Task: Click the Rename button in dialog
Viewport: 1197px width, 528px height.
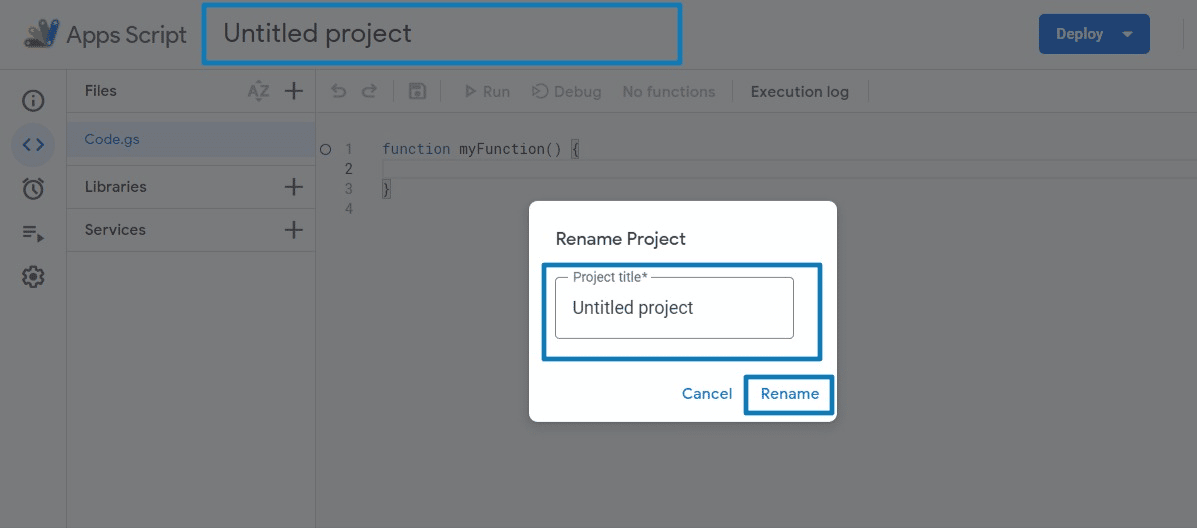Action: coord(789,394)
